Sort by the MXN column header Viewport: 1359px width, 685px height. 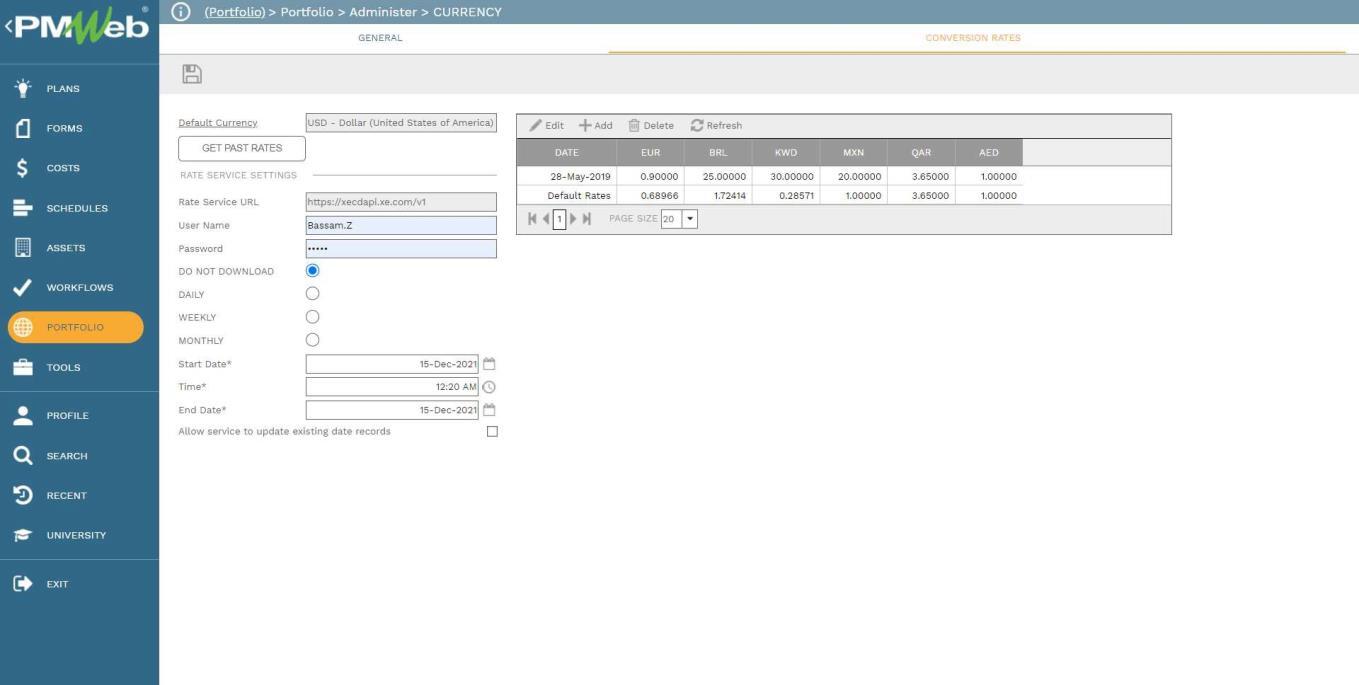point(853,153)
